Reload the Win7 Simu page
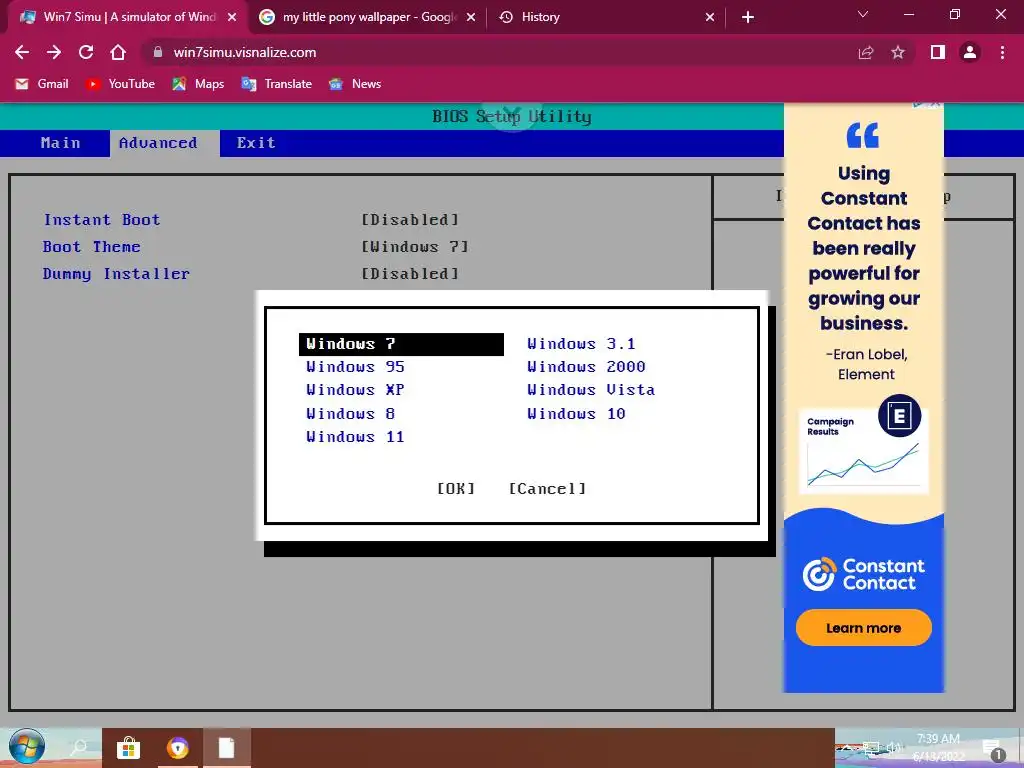The width and height of the screenshot is (1024, 768). [86, 52]
